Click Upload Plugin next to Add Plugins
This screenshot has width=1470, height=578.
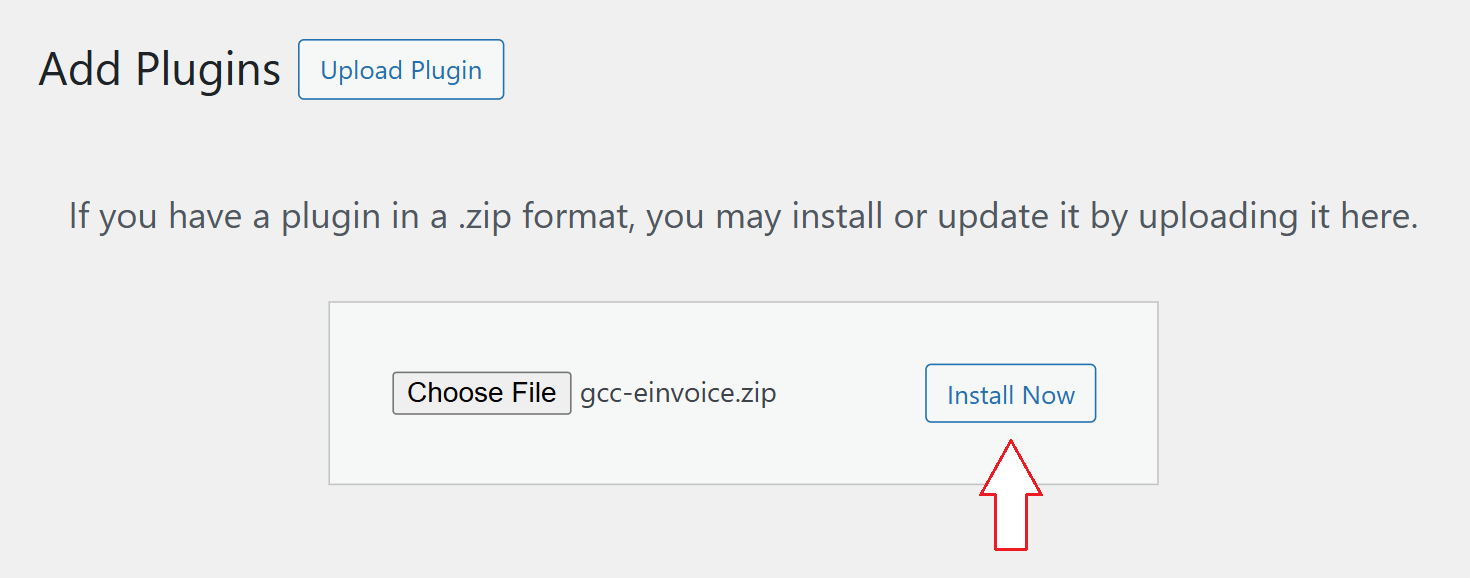(400, 69)
